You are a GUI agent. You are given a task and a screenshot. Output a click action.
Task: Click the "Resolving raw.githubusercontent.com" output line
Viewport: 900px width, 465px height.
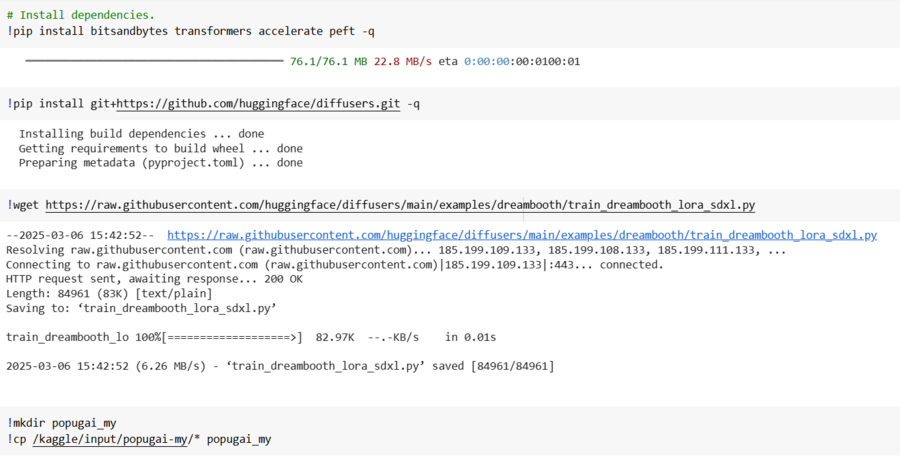tap(395, 250)
